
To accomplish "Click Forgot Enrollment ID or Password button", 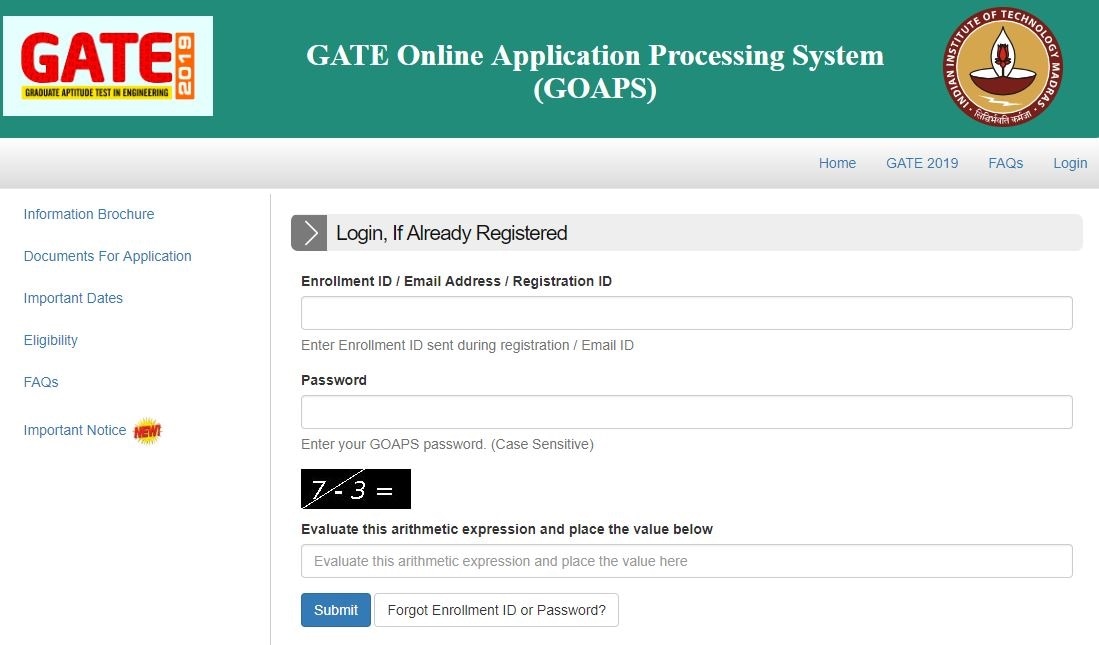I will click(x=496, y=610).
